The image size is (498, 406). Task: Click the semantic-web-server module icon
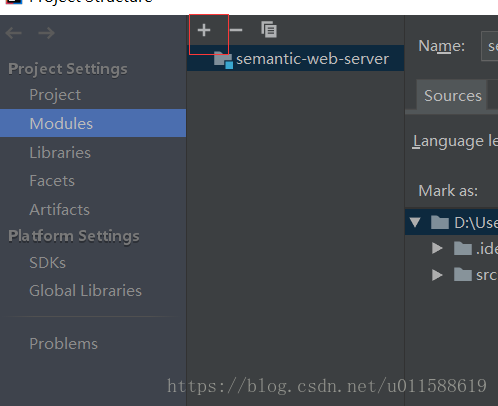tap(223, 60)
